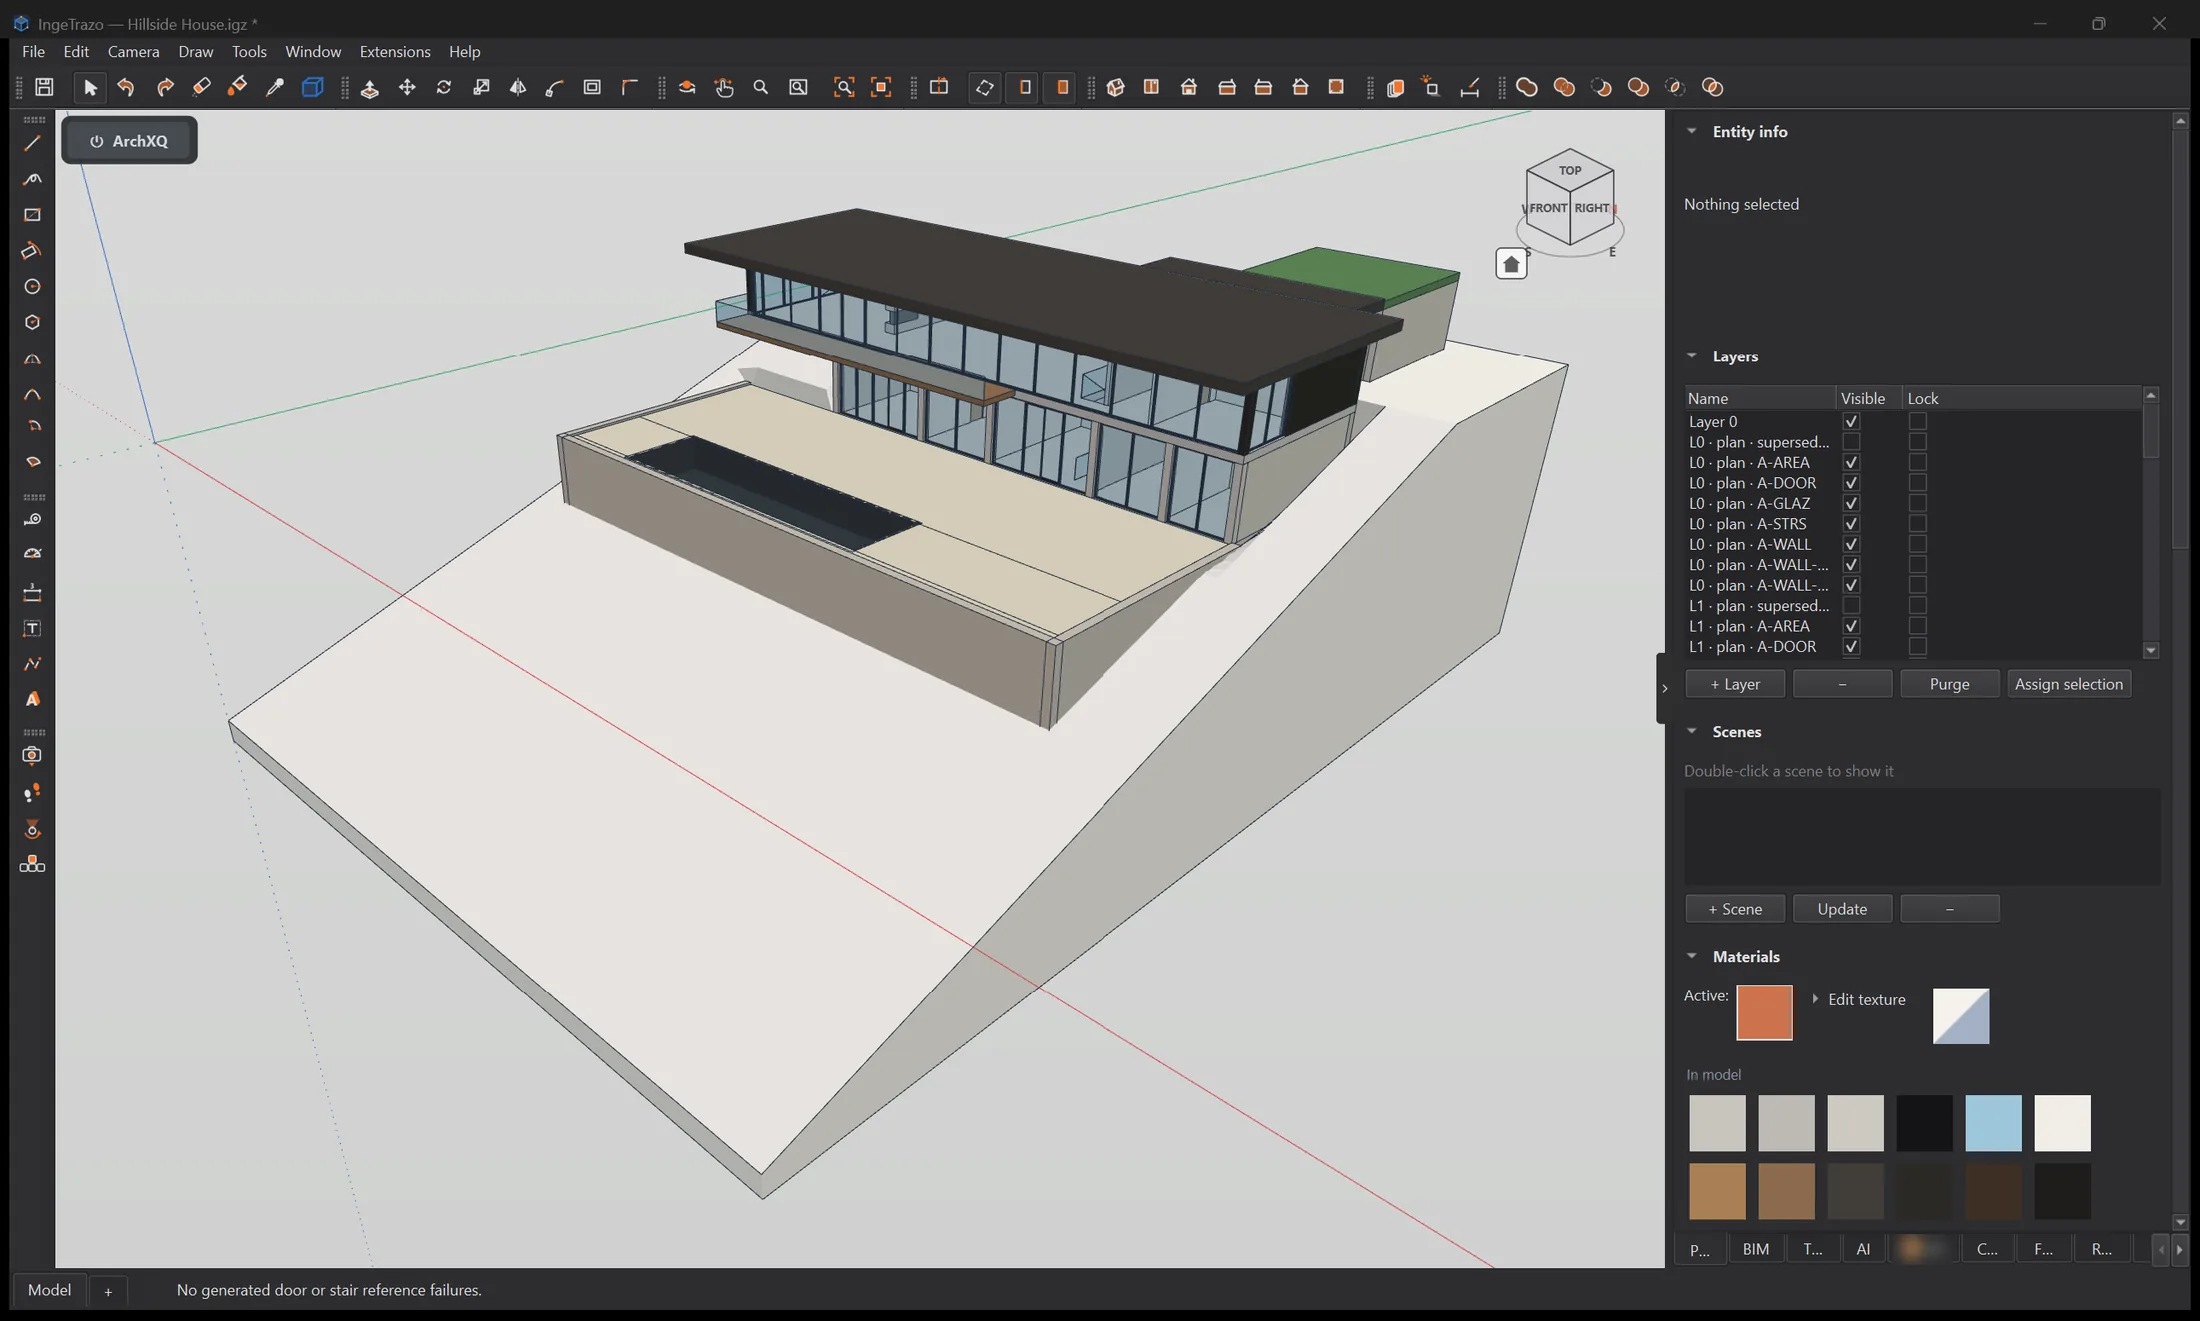Open the Camera menu
This screenshot has width=2200, height=1321.
point(133,52)
